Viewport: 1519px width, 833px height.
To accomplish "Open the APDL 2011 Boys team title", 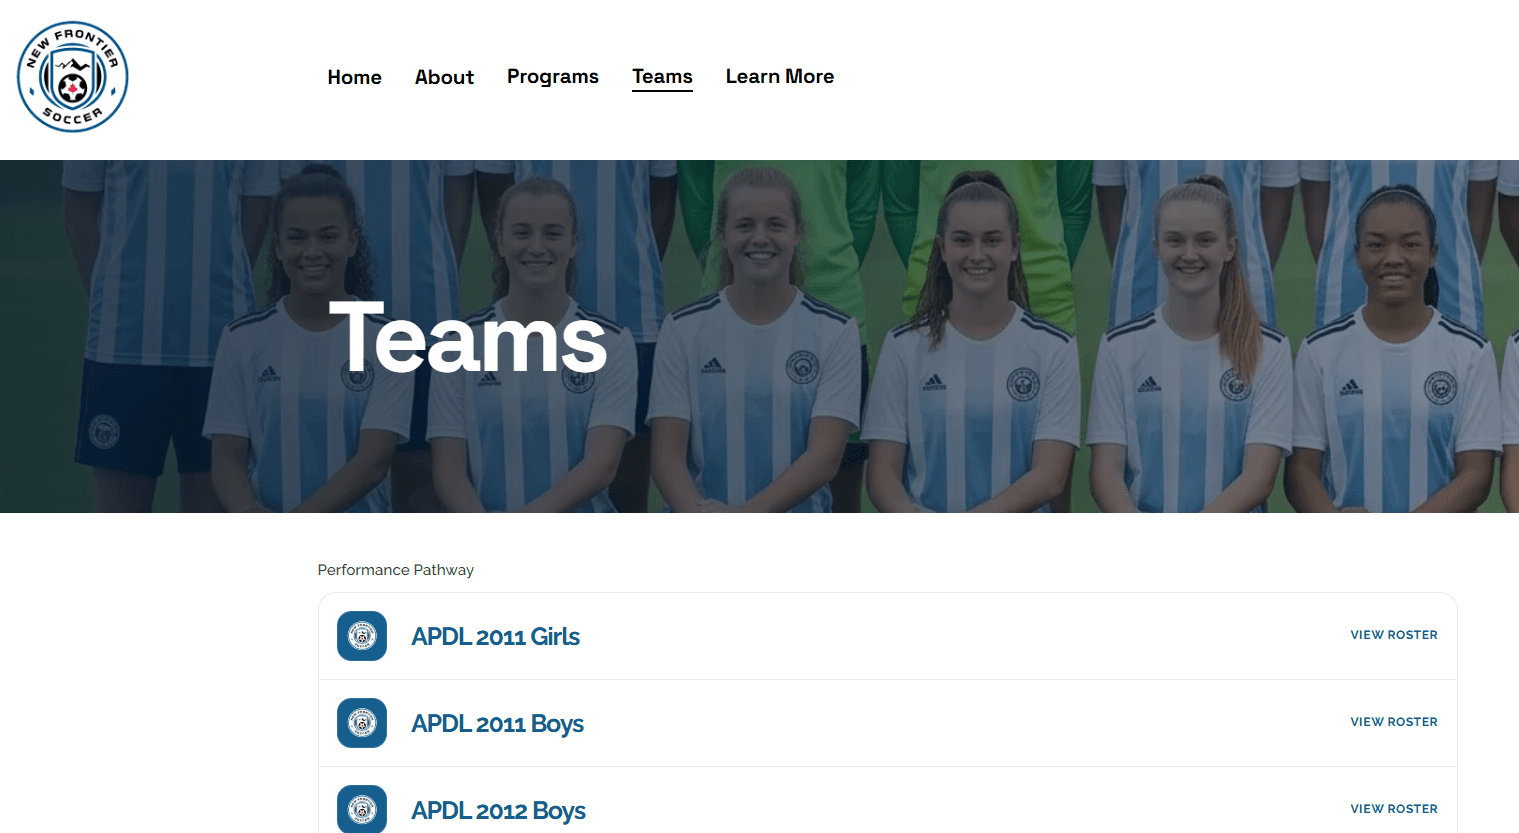I will (x=498, y=723).
